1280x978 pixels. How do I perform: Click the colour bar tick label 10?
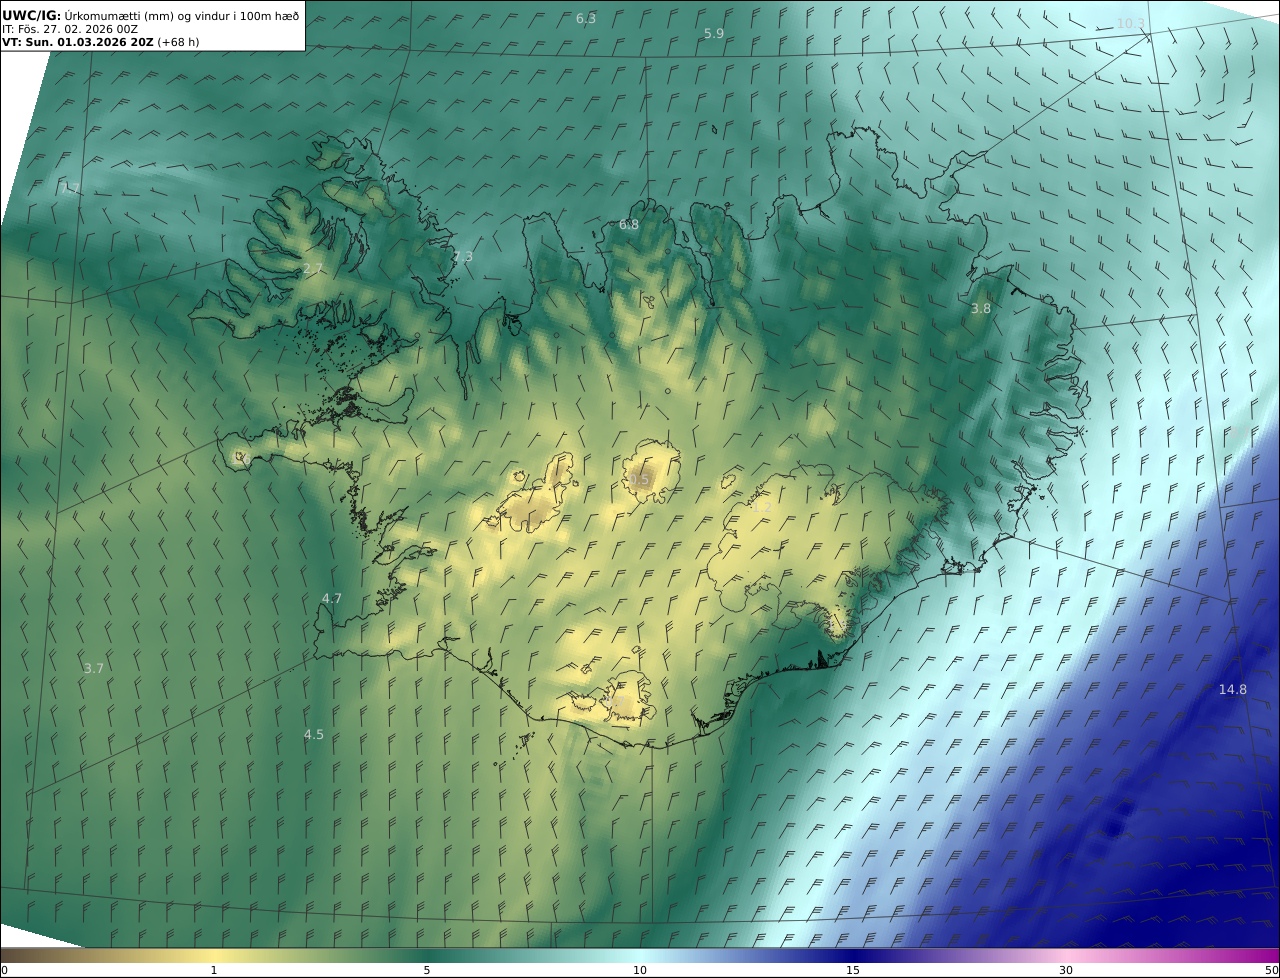(640, 970)
